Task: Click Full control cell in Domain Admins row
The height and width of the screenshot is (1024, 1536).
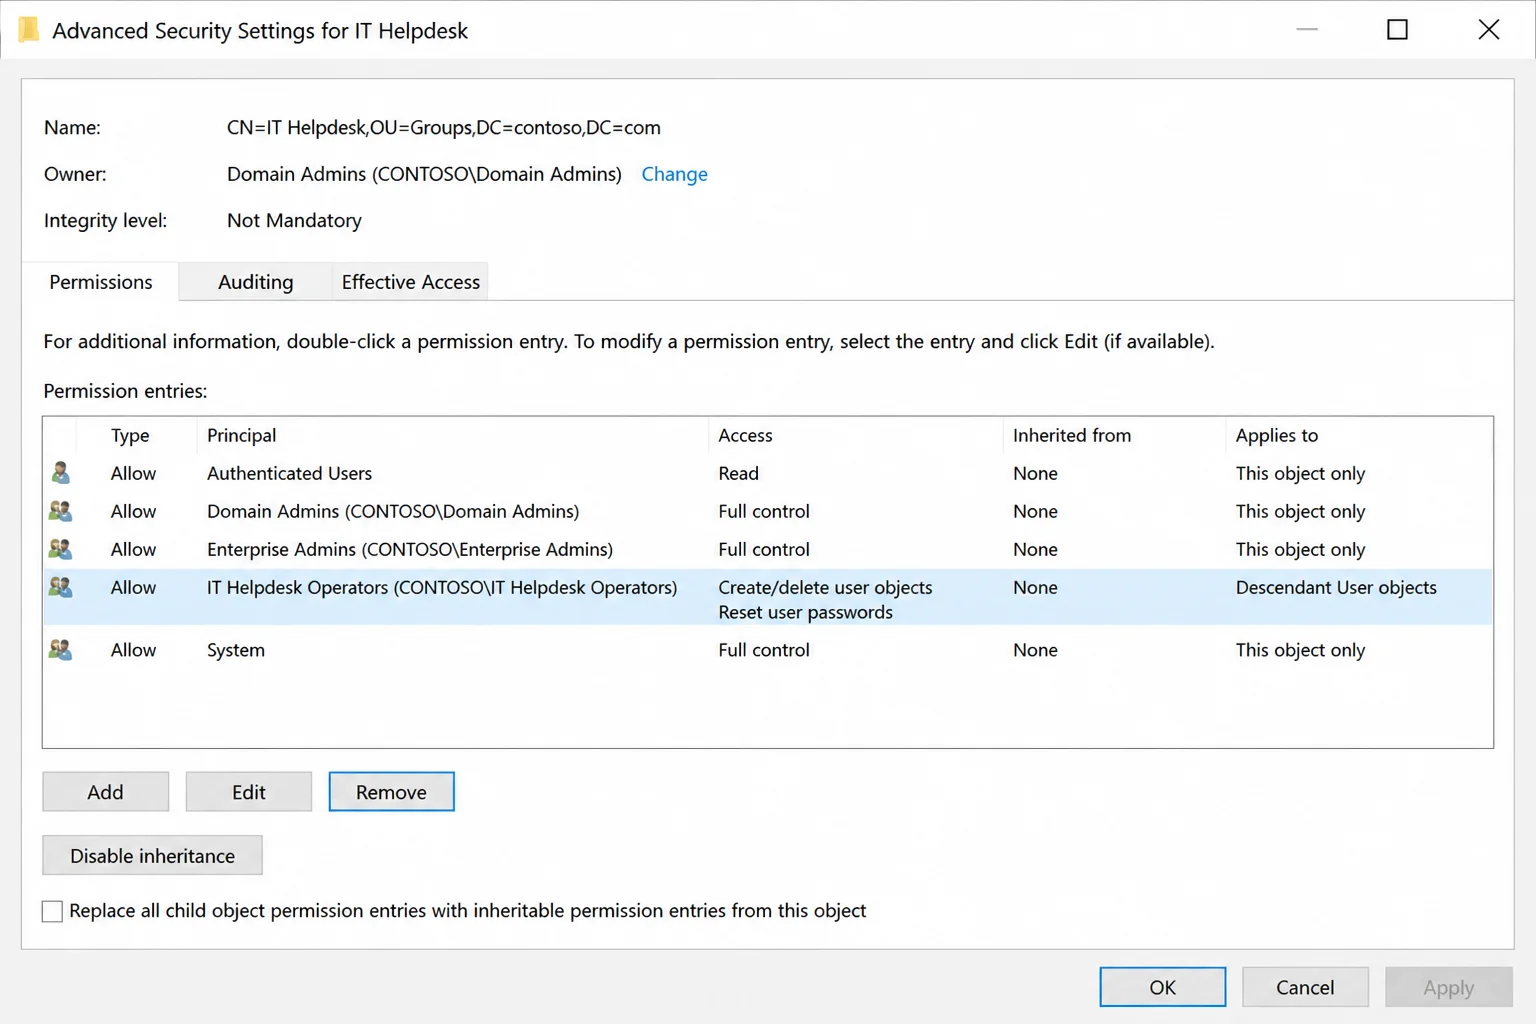Action: pos(764,511)
